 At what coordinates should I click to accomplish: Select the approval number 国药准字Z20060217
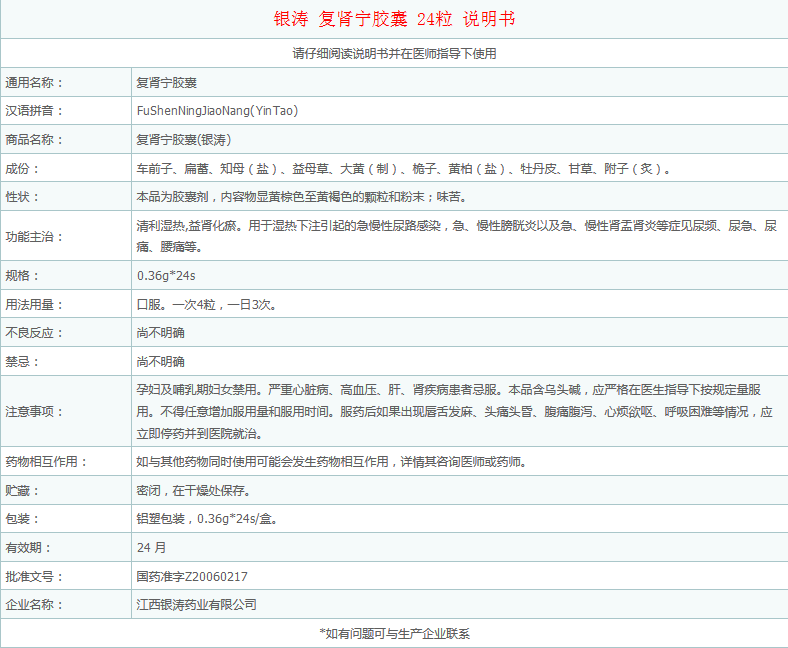tap(192, 576)
